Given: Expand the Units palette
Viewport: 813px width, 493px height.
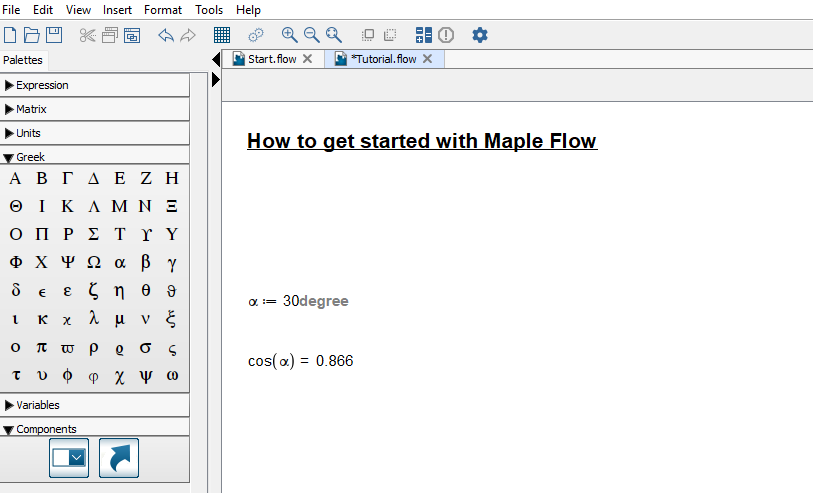Looking at the screenshot, I should 95,133.
